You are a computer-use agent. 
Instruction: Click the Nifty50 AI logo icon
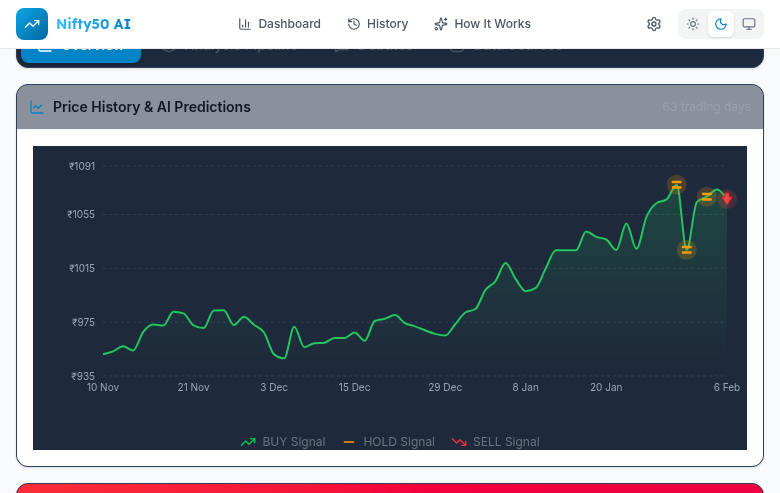pos(32,24)
